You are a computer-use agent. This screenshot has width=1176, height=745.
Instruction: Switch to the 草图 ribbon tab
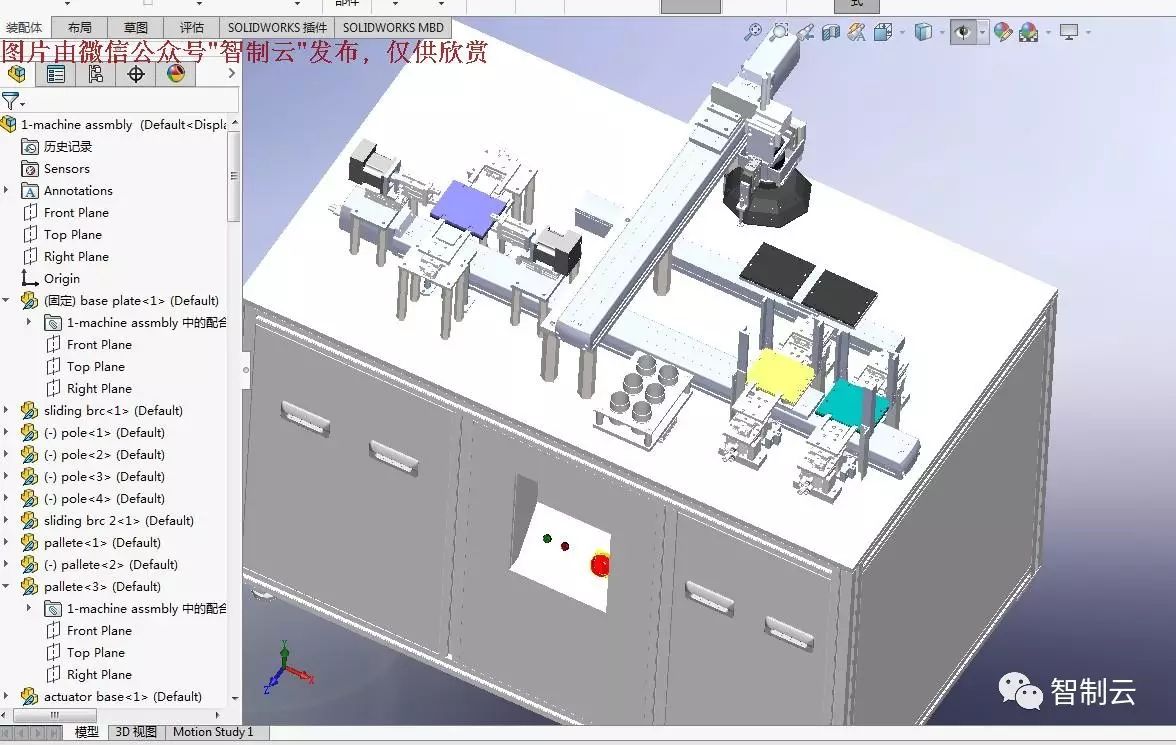pyautogui.click(x=136, y=28)
